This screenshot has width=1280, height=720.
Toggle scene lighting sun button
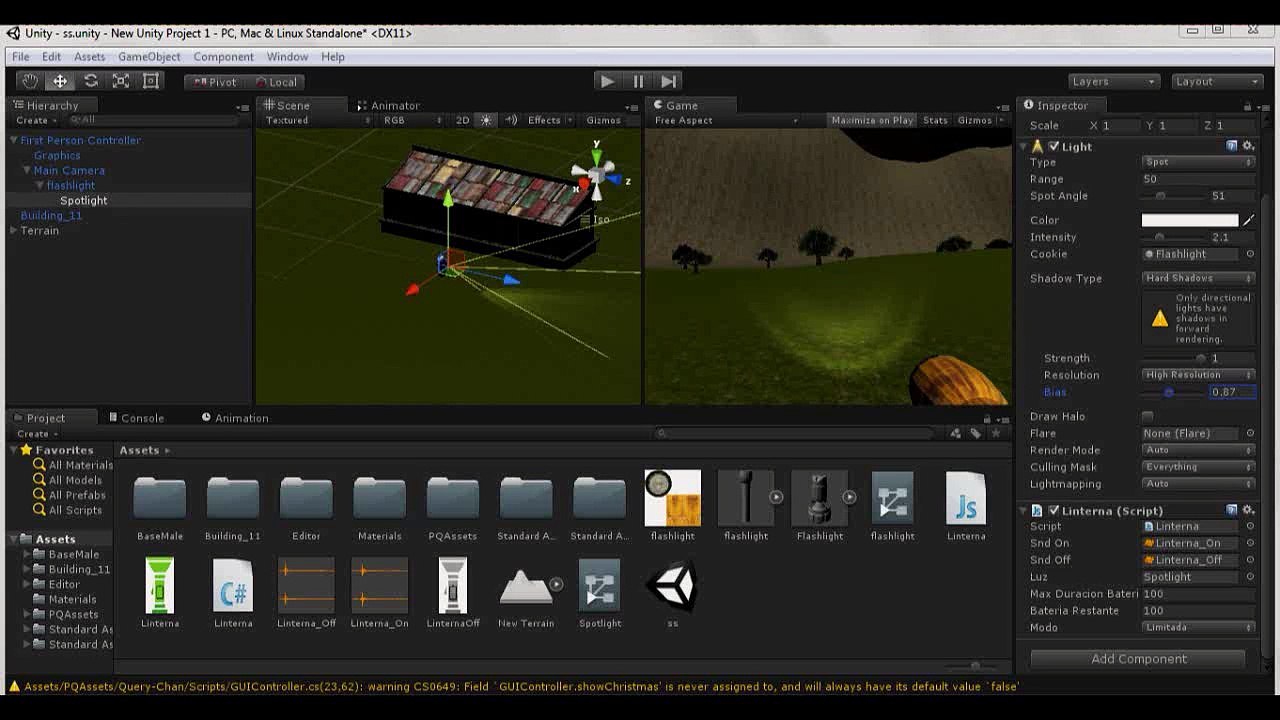click(487, 120)
